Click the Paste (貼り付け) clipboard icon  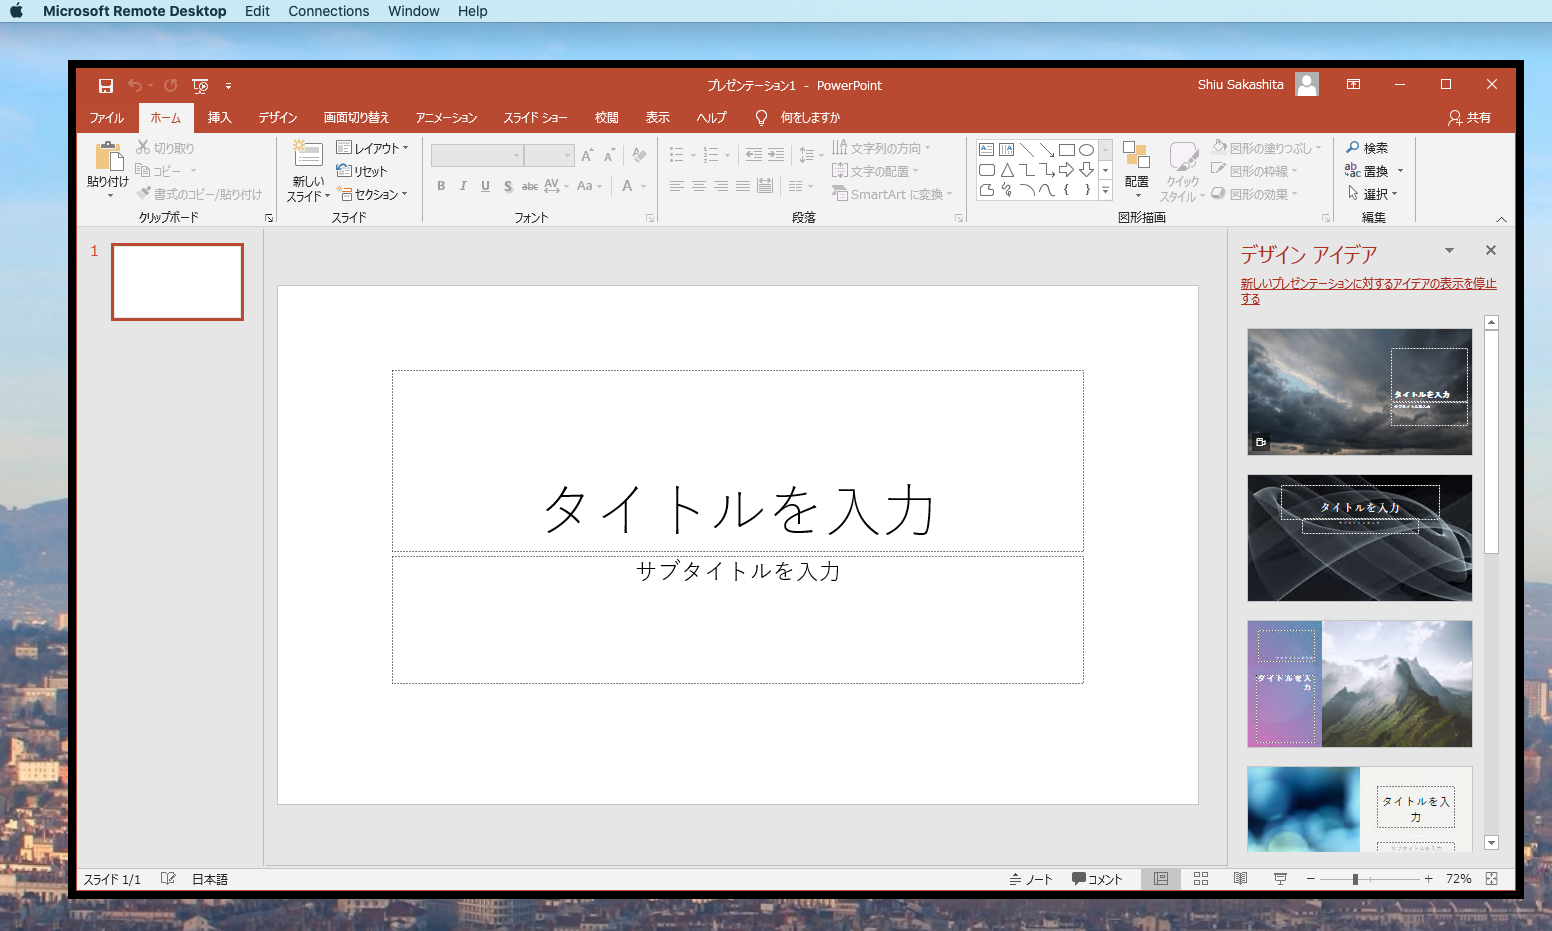point(108,157)
